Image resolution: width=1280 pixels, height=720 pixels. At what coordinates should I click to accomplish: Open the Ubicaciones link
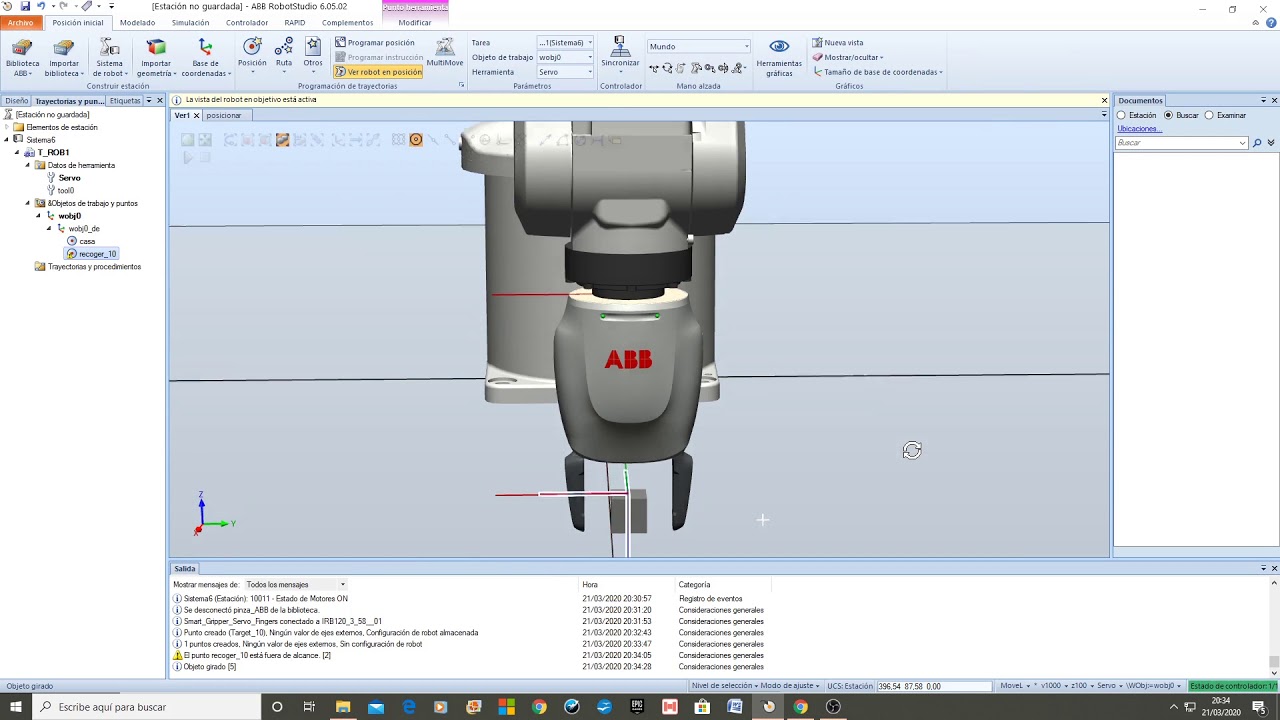click(x=1138, y=129)
